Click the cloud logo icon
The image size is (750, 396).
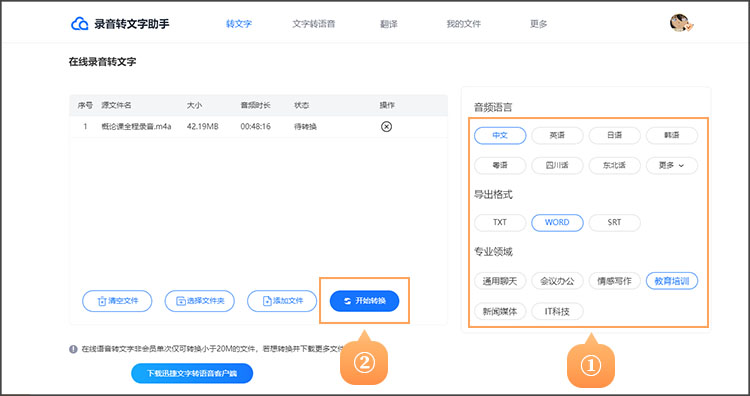pyautogui.click(x=79, y=24)
